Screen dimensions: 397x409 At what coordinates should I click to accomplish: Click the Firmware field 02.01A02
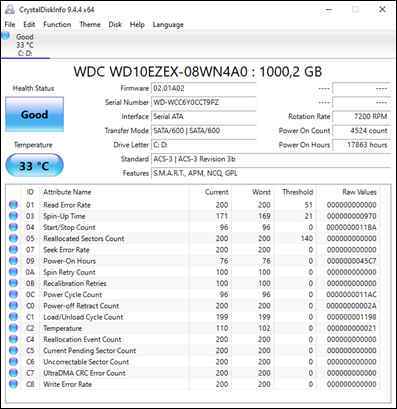[x=204, y=88]
